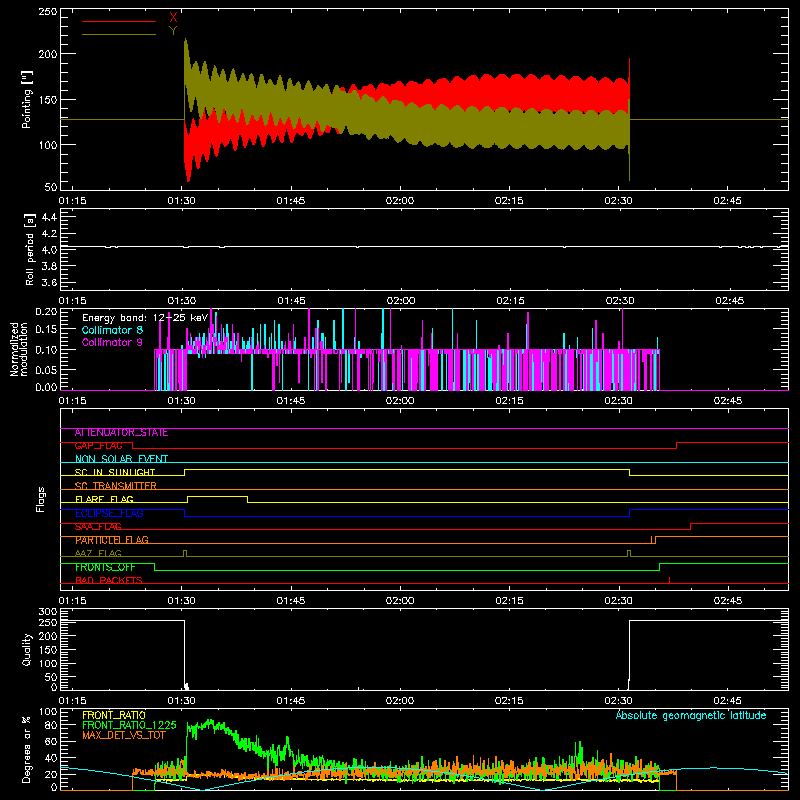This screenshot has height=800, width=800.
Task: Click the BAD_PACKETS red spike marker
Action: (x=669, y=580)
